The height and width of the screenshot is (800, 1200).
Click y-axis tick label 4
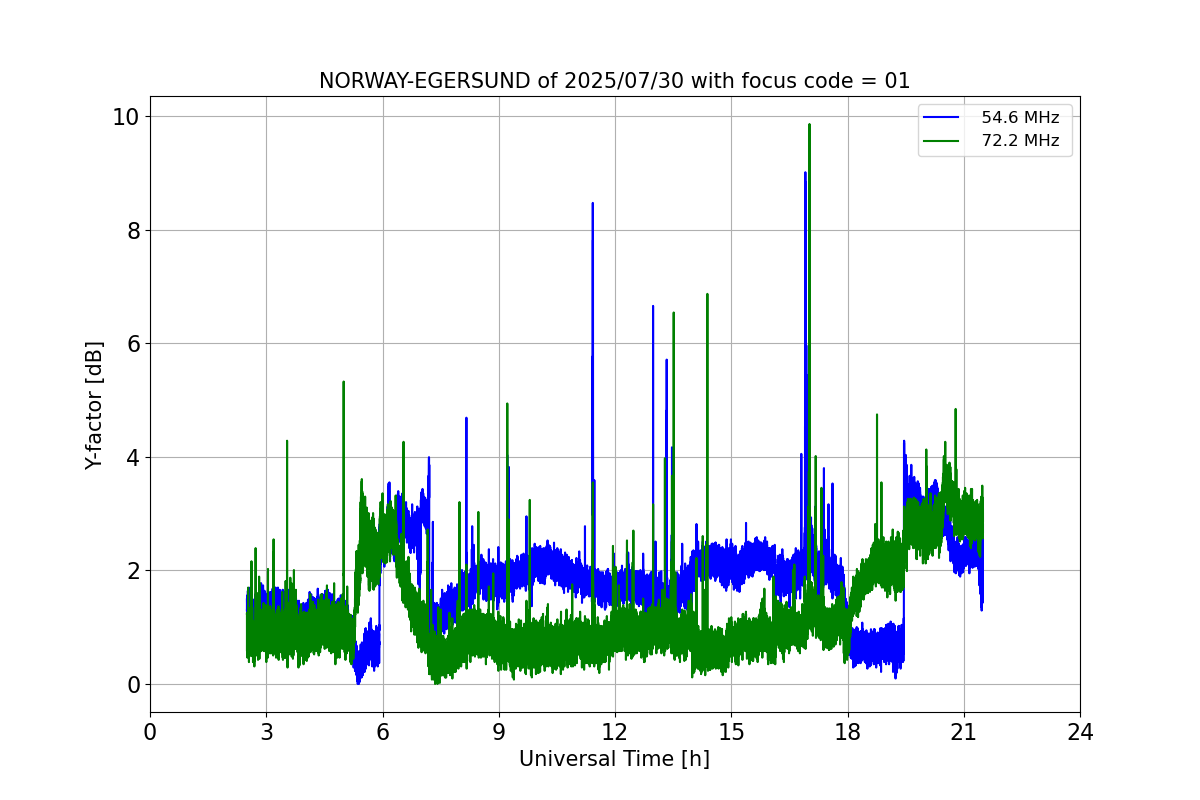click(133, 458)
